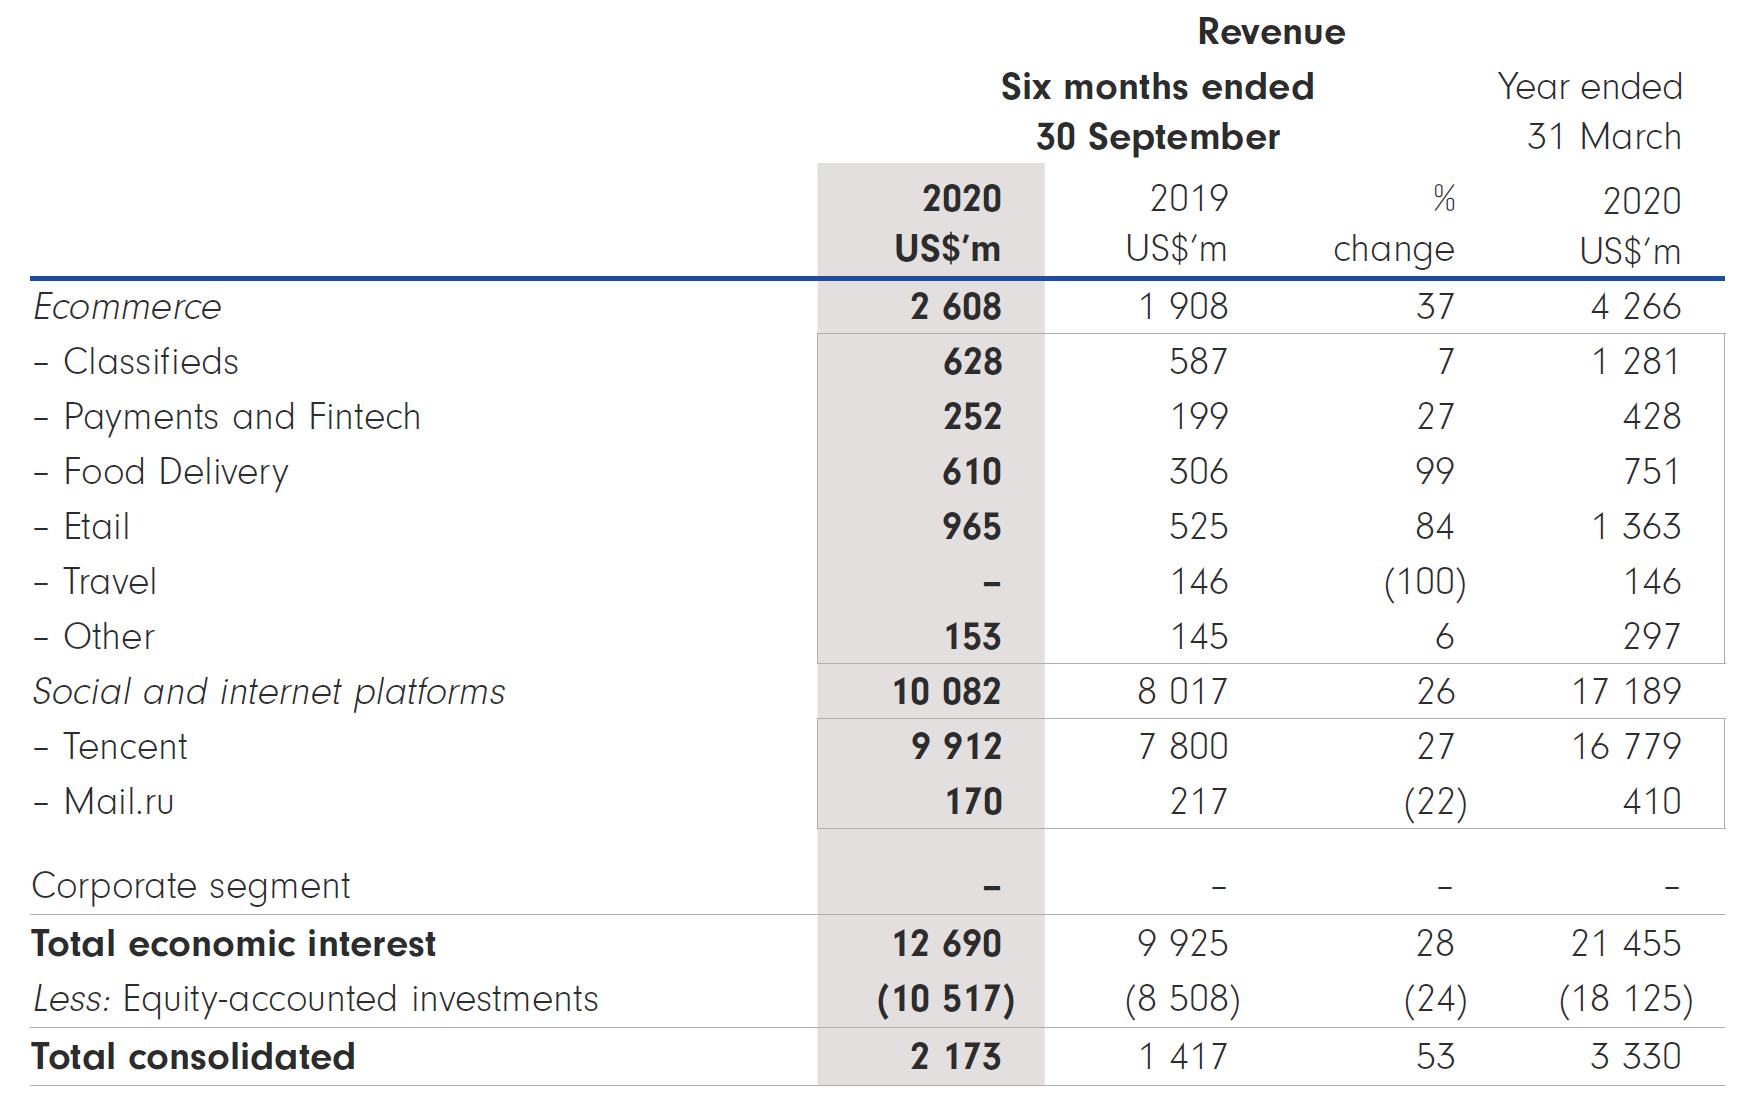Click the Travel row label

pyautogui.click(x=109, y=582)
